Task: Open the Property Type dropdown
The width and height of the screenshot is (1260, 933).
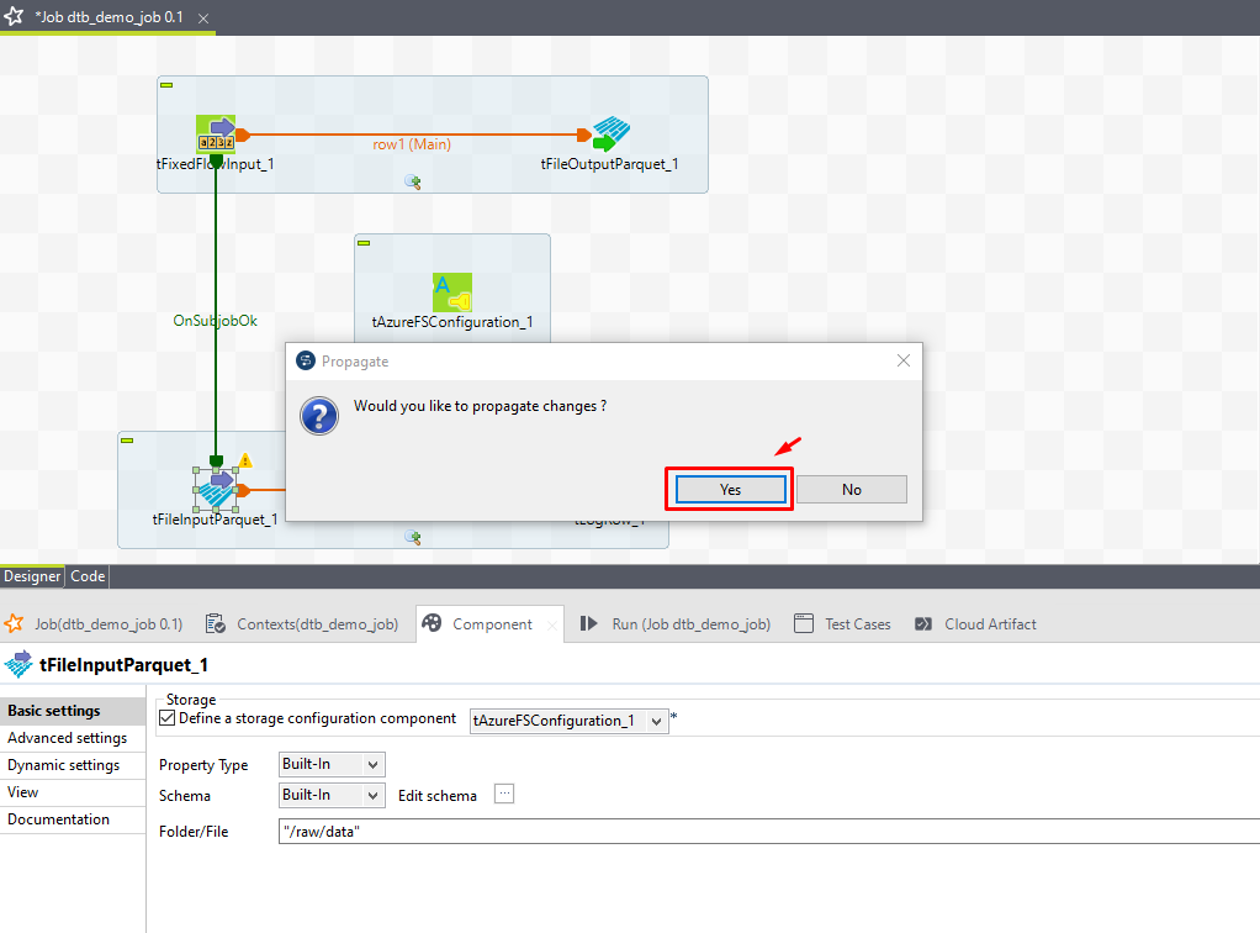Action: click(331, 765)
